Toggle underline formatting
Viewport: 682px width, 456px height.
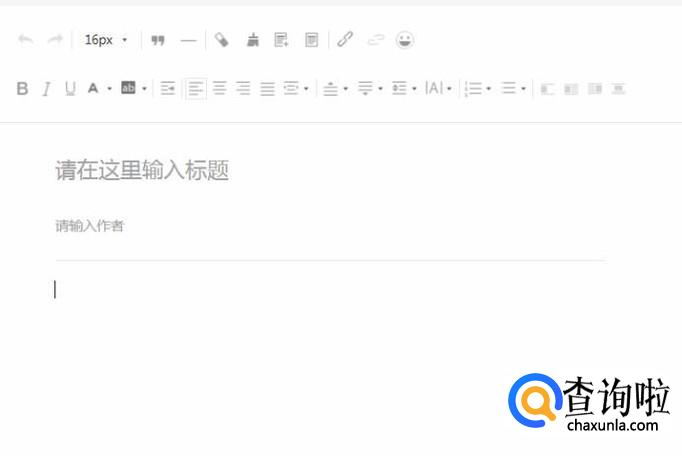click(x=70, y=89)
